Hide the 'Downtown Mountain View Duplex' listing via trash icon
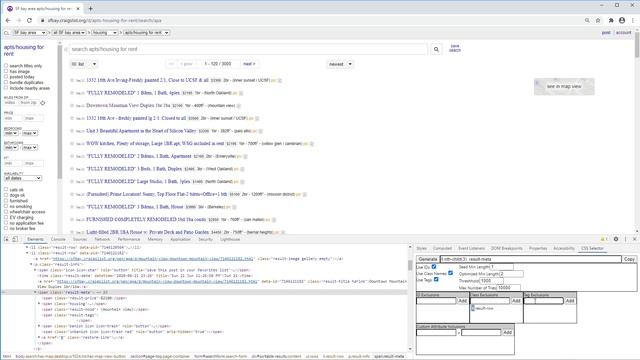 pos(239,106)
